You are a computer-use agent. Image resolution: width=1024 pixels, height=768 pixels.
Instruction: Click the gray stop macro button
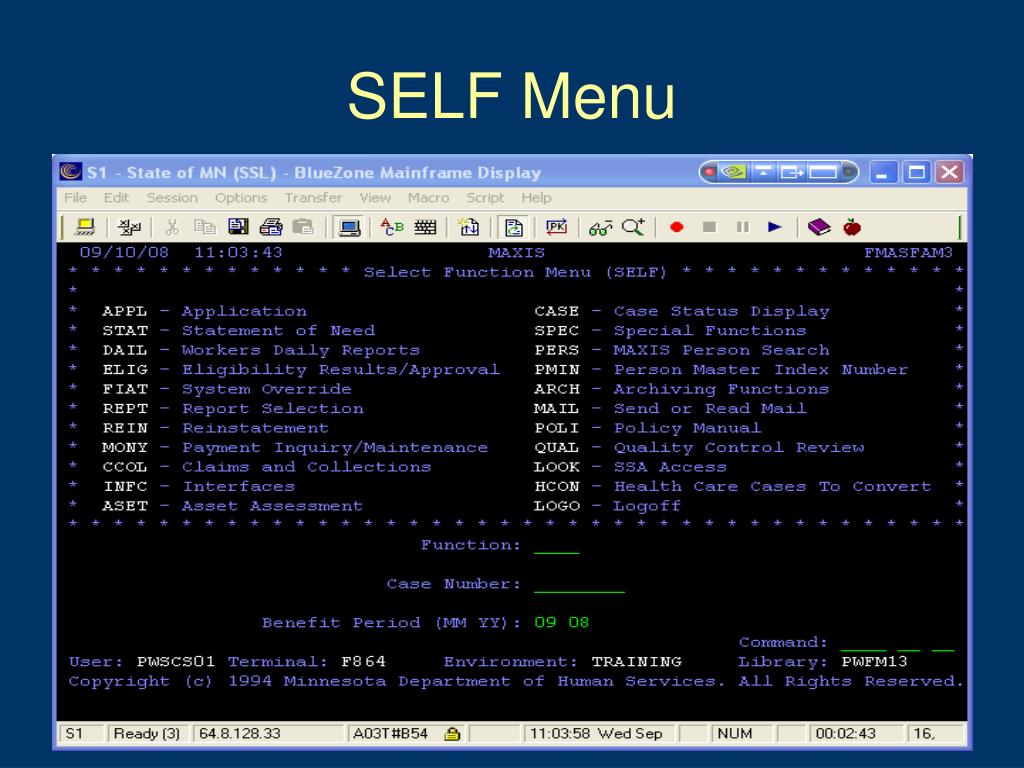click(709, 227)
